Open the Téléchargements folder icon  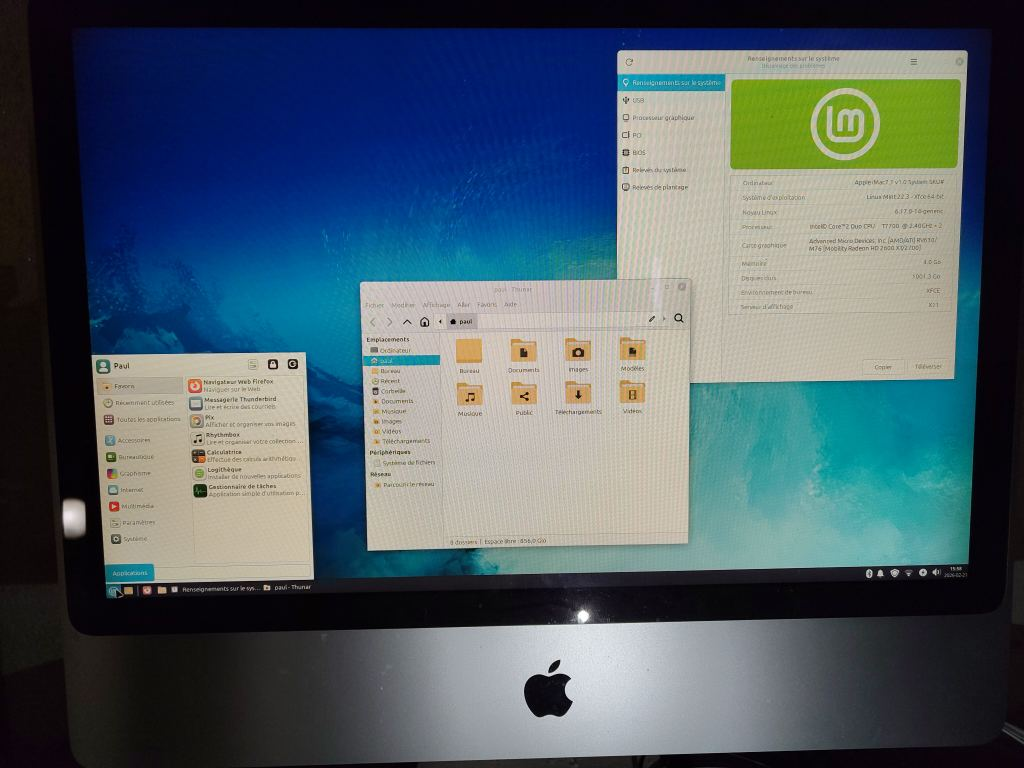[x=578, y=396]
